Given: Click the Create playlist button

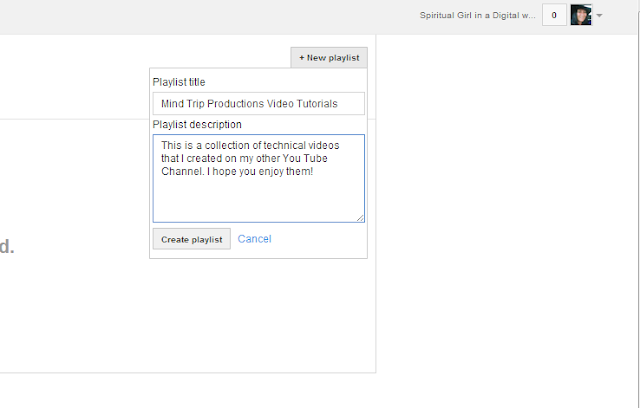Looking at the screenshot, I should (x=192, y=239).
